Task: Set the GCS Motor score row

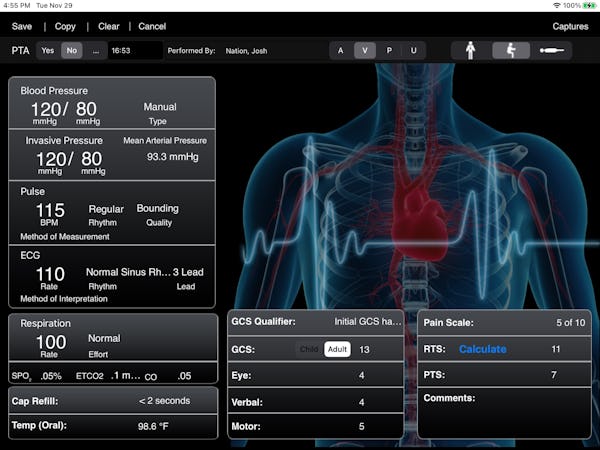Action: (316, 426)
